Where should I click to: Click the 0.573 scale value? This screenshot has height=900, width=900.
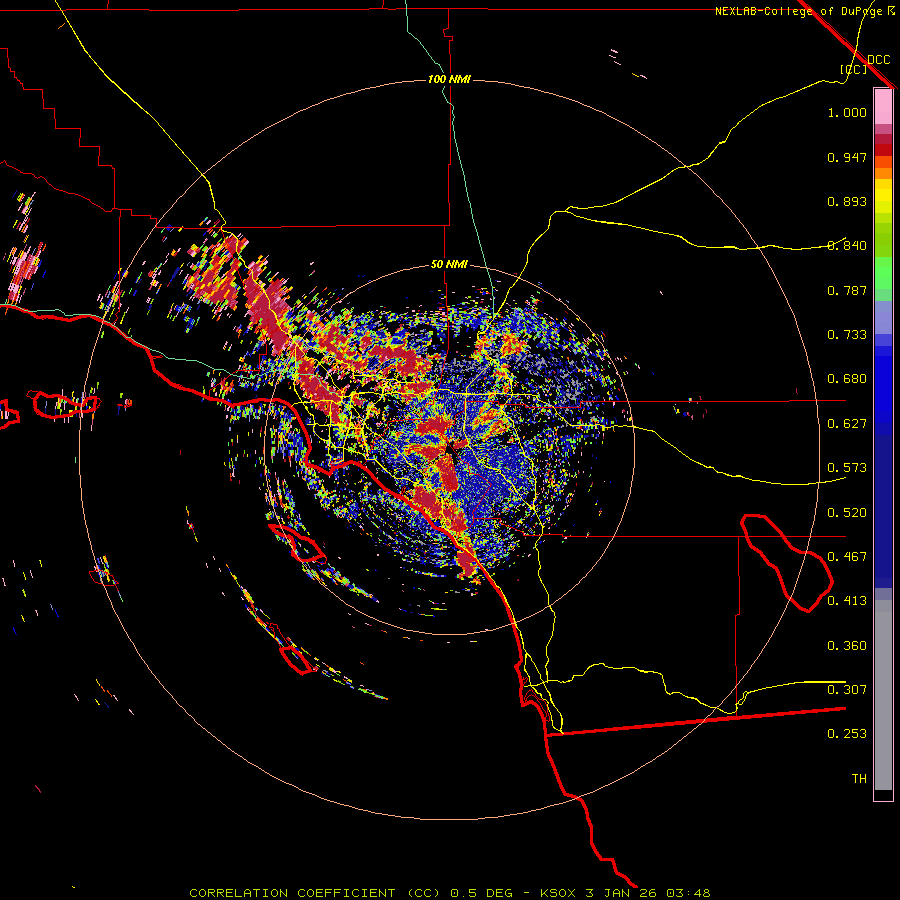(x=847, y=468)
